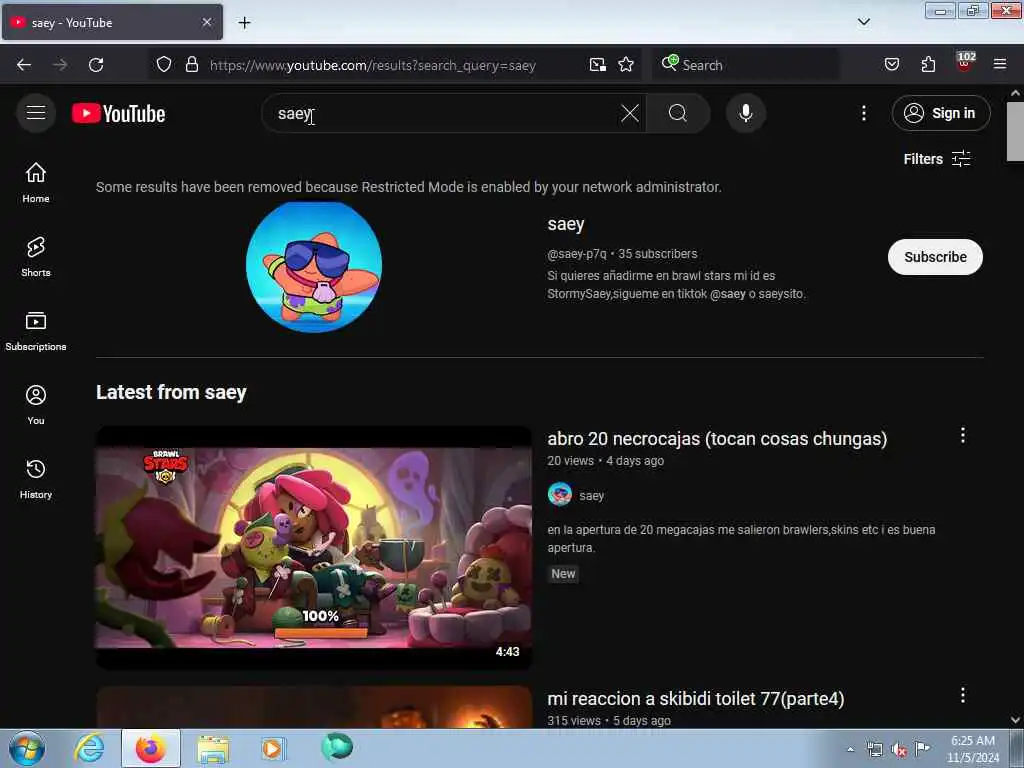1024x768 pixels.
Task: Open options menu for skibidi toilet video
Action: point(963,695)
